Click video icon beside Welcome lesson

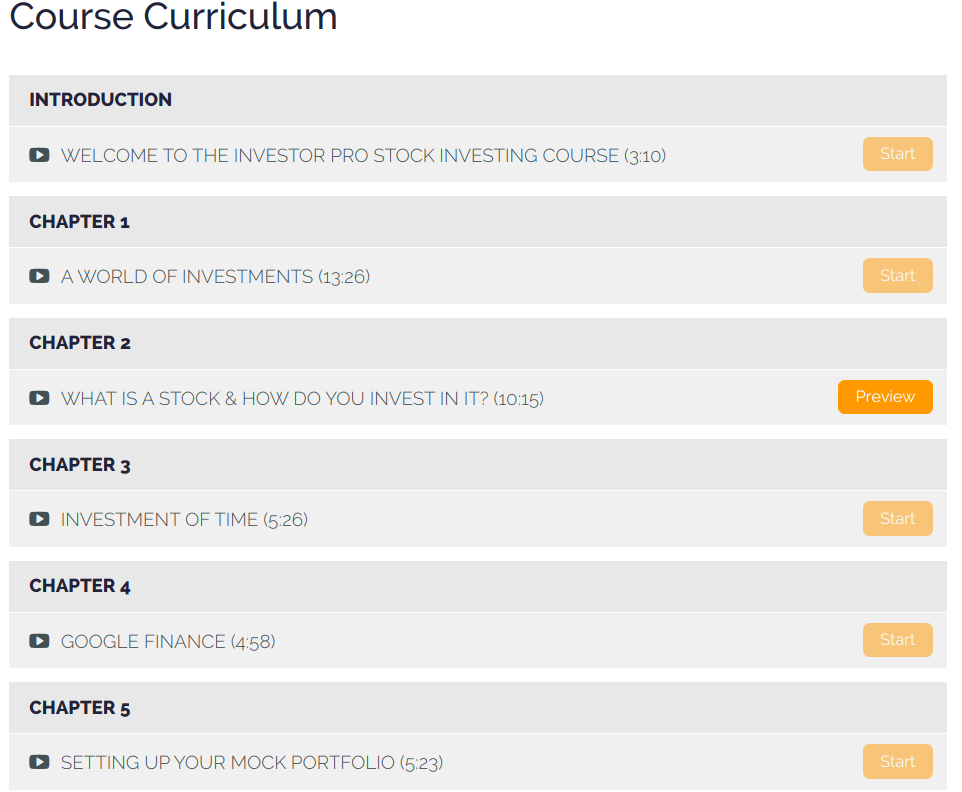coord(39,155)
